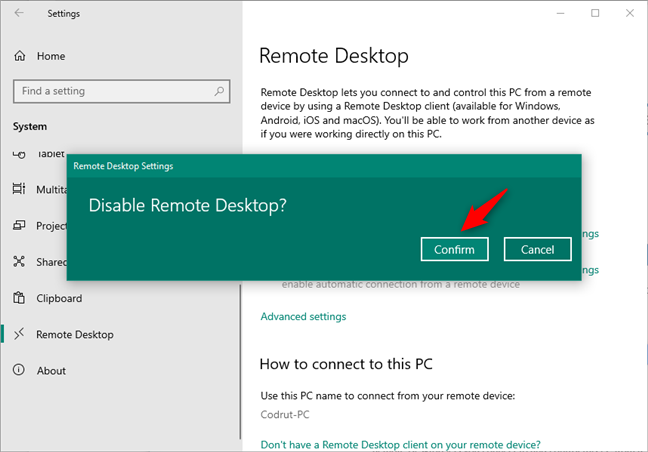This screenshot has height=452, width=648.
Task: Cancel the Disable Remote Desktop dialog
Action: pos(538,249)
